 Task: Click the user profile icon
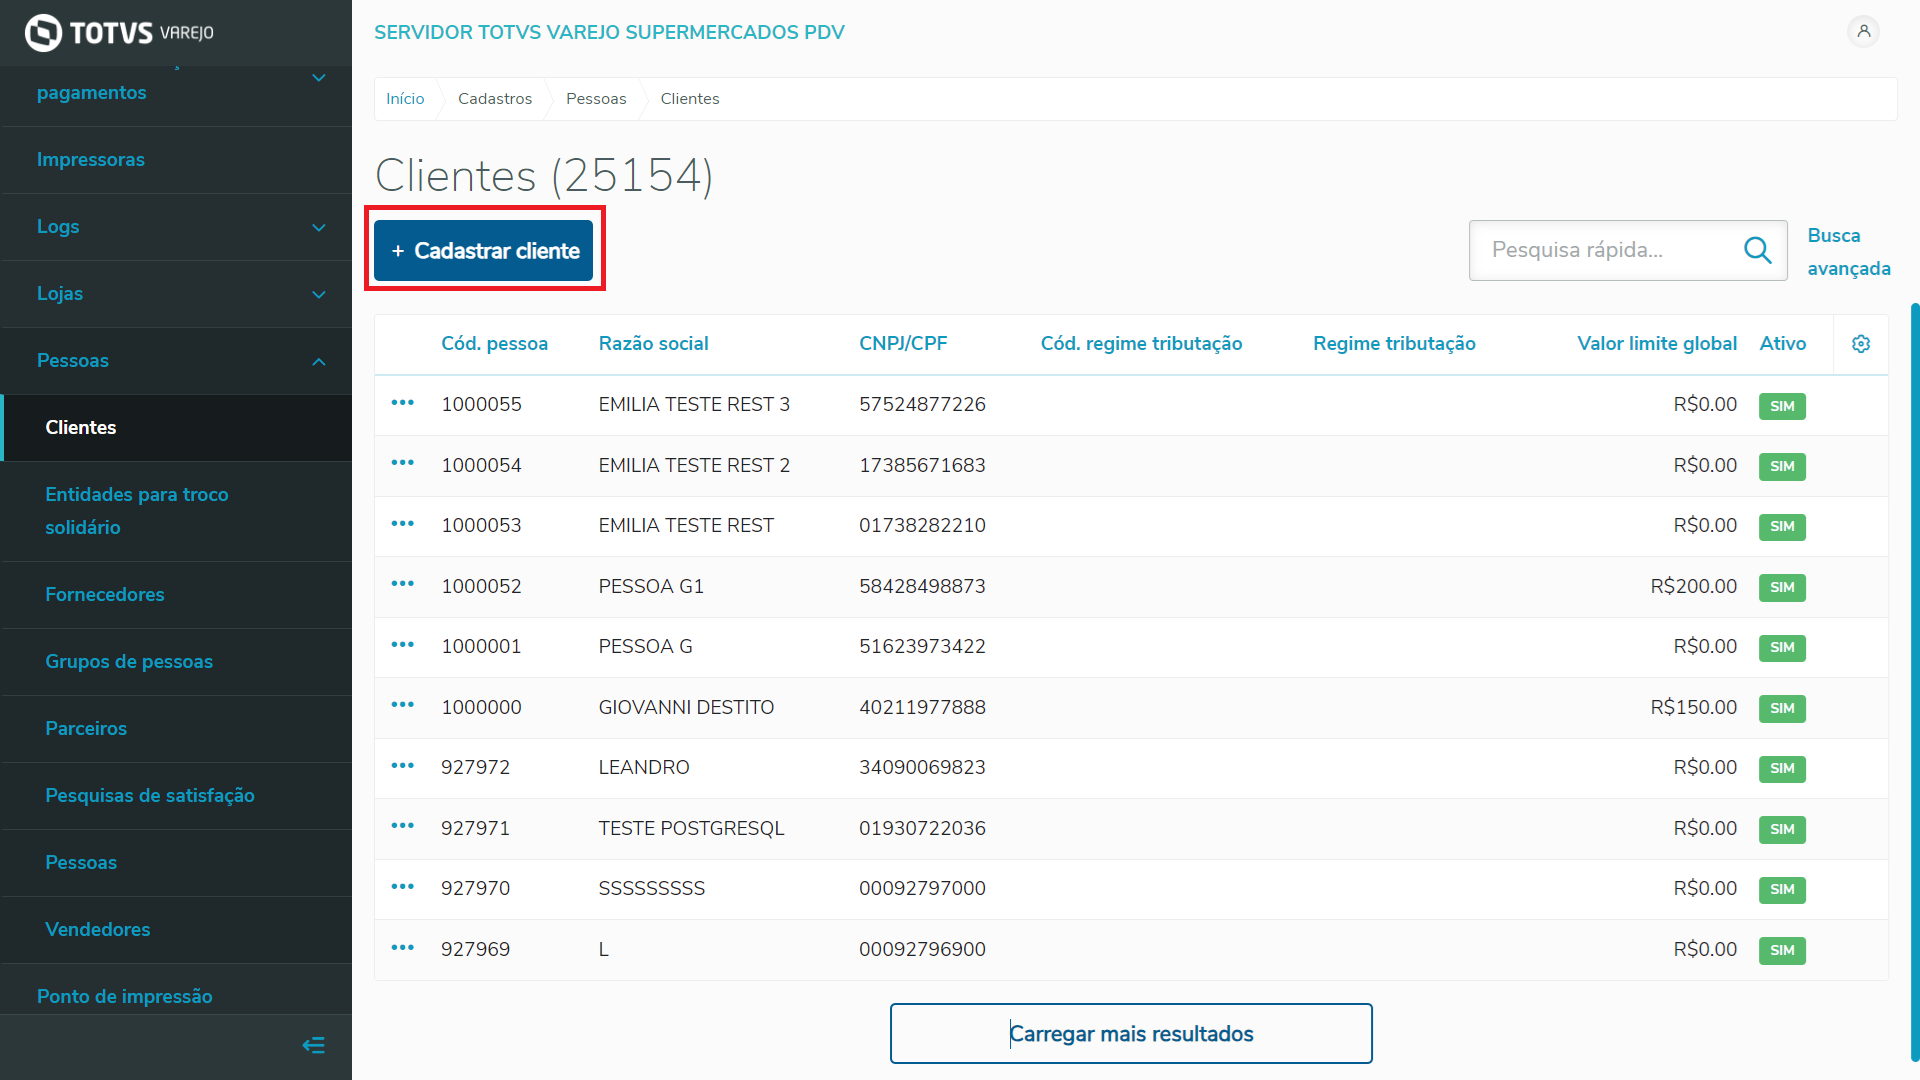[1863, 31]
